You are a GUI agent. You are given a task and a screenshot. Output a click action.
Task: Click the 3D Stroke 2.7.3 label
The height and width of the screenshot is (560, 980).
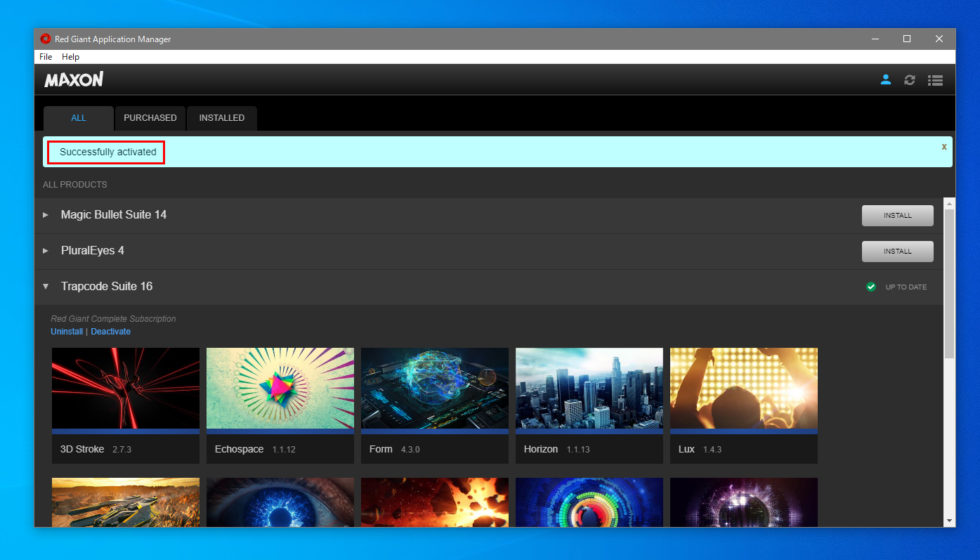(x=96, y=449)
